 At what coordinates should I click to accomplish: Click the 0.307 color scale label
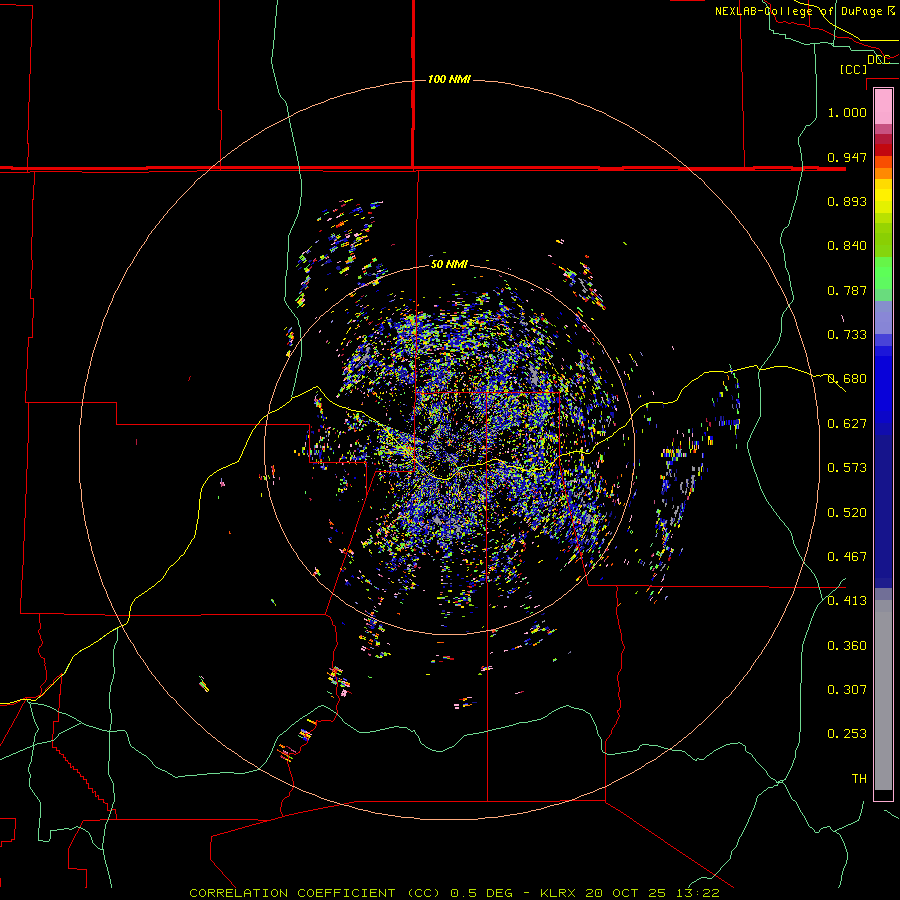pyautogui.click(x=847, y=690)
